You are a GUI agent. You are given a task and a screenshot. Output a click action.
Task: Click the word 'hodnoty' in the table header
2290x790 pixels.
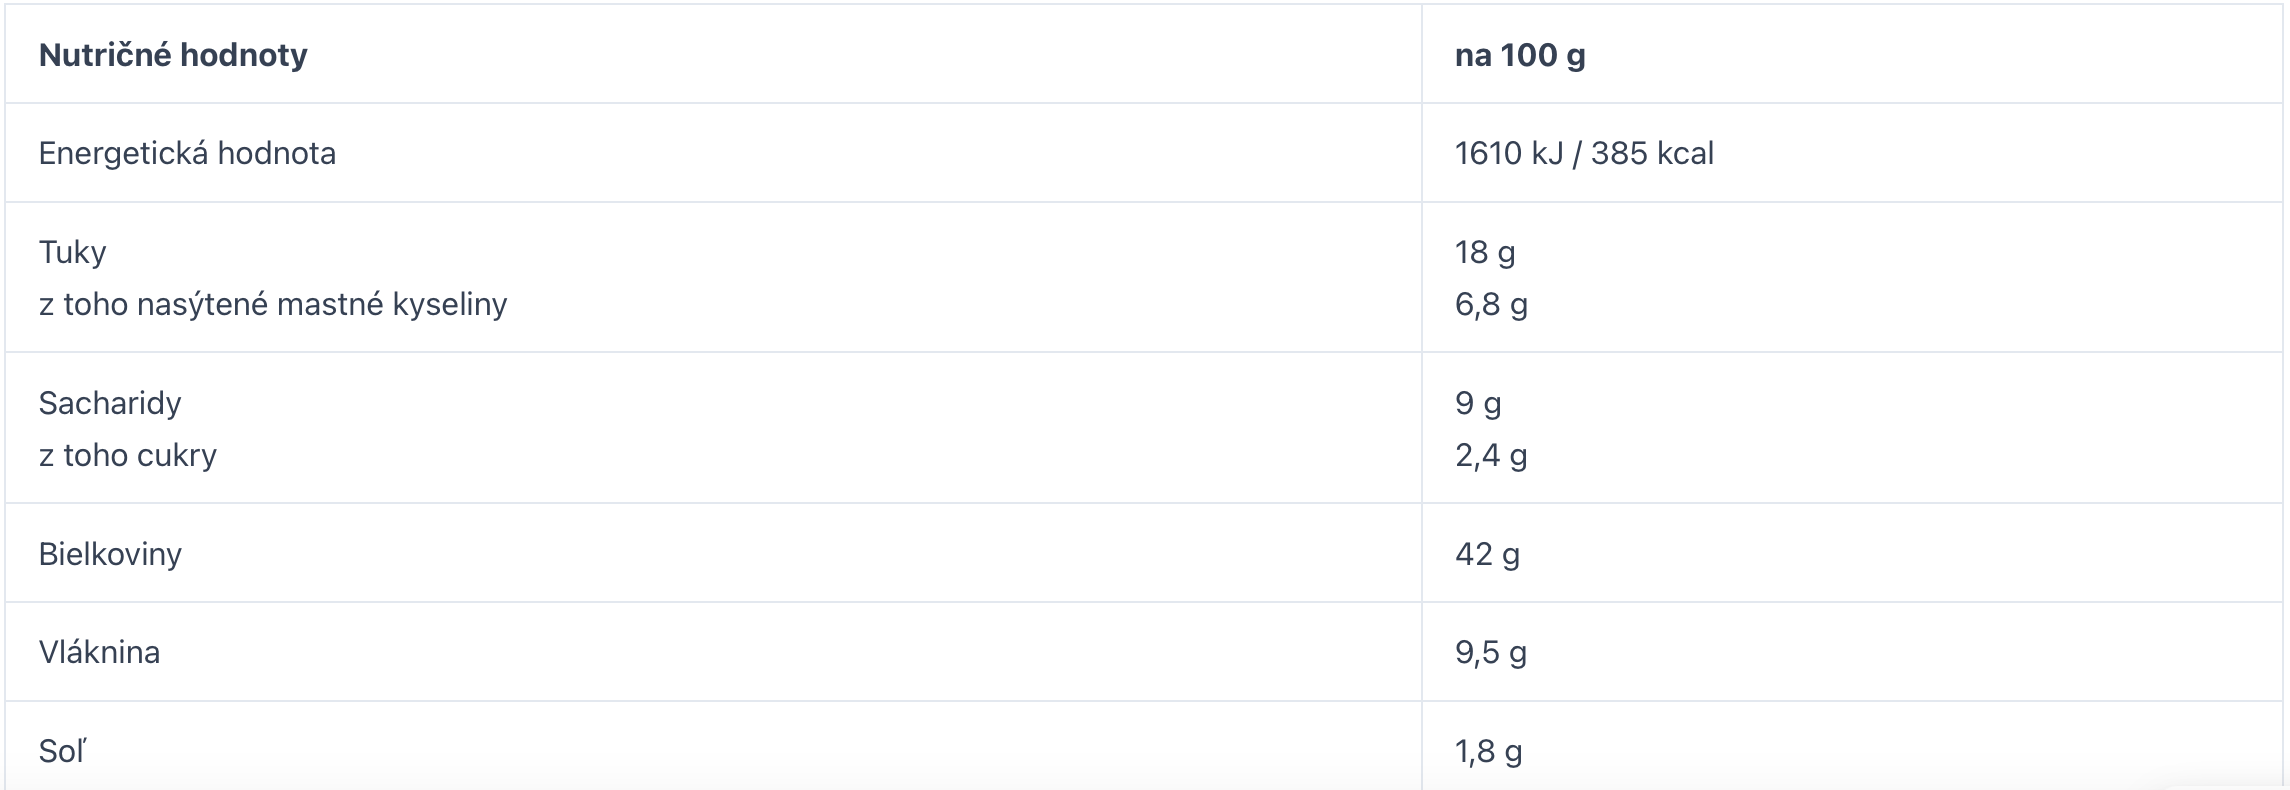[x=243, y=54]
